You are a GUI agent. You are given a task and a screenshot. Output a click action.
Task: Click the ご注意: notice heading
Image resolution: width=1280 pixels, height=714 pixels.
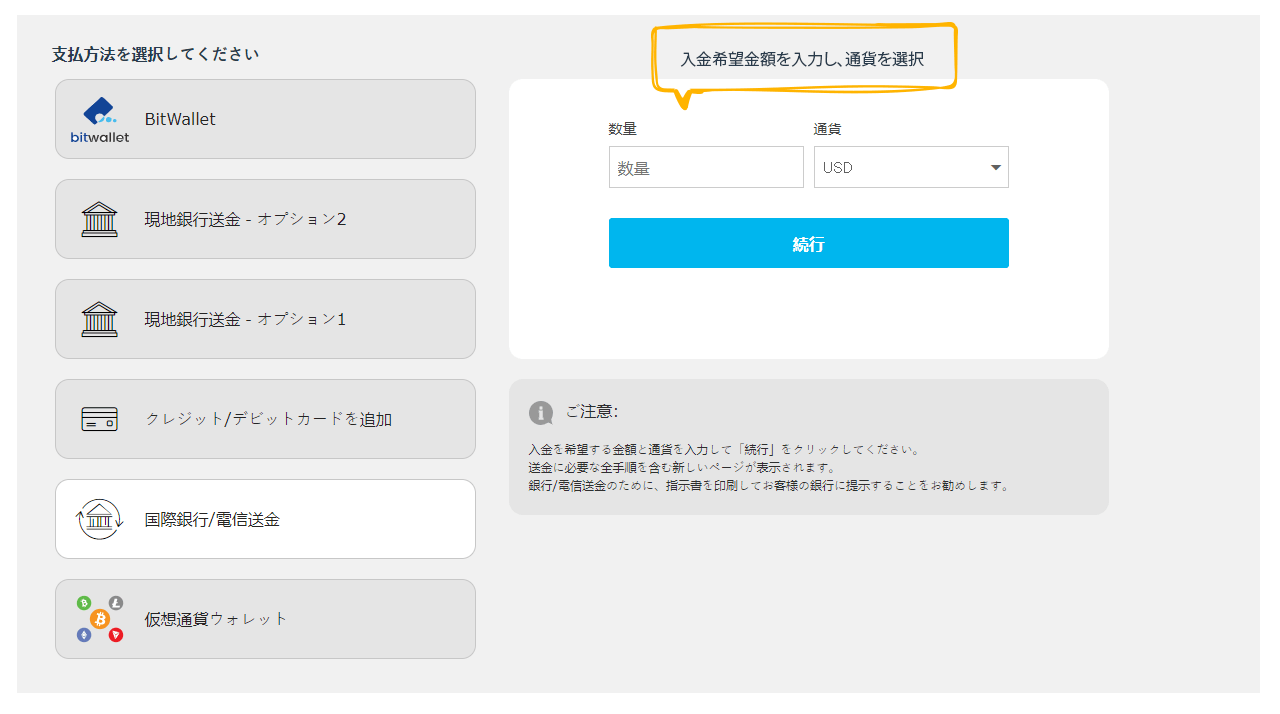pos(592,412)
